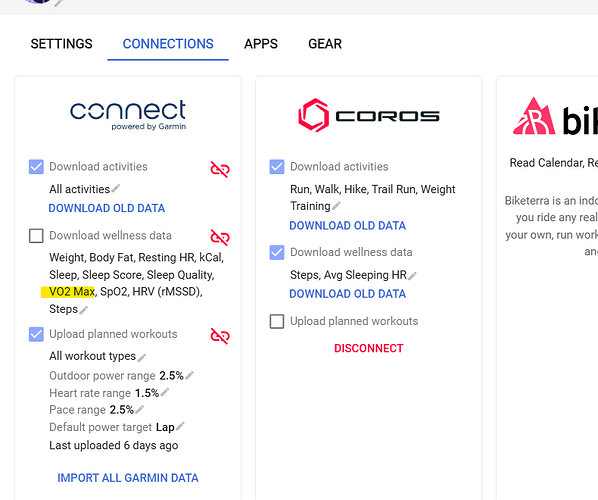Uncheck COROS Download activities checkbox

(x=277, y=167)
